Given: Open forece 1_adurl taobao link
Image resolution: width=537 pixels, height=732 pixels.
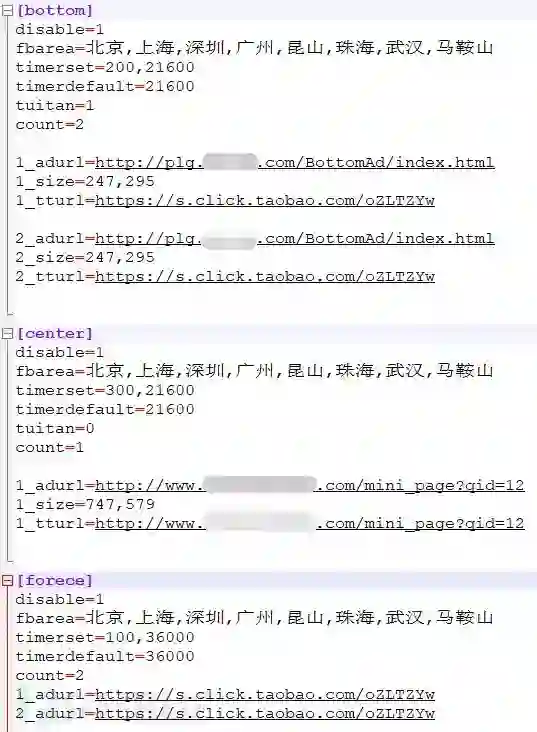Looking at the screenshot, I should click(265, 694).
